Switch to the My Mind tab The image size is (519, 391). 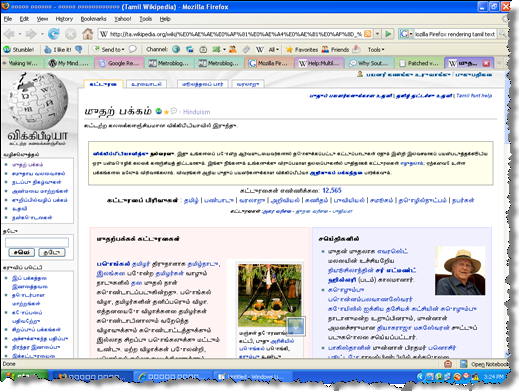(69, 63)
